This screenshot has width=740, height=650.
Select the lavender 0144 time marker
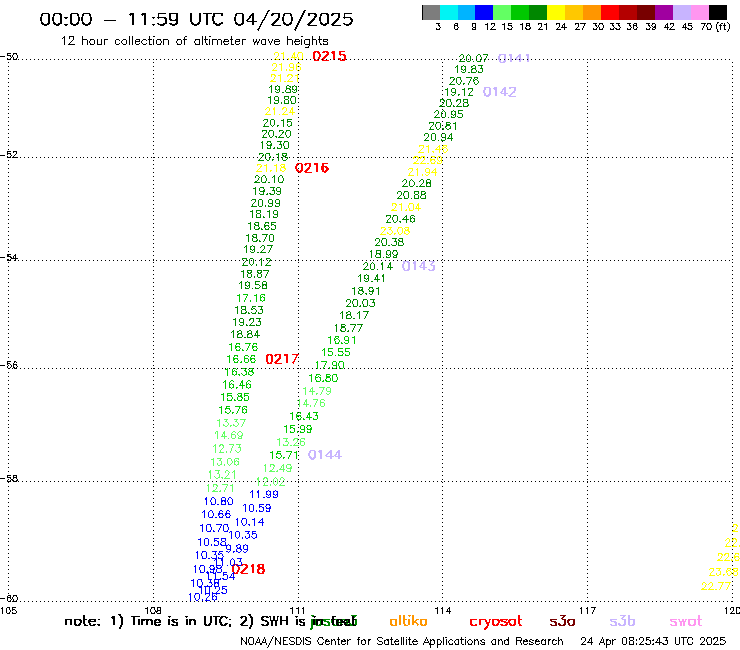pyautogui.click(x=325, y=455)
